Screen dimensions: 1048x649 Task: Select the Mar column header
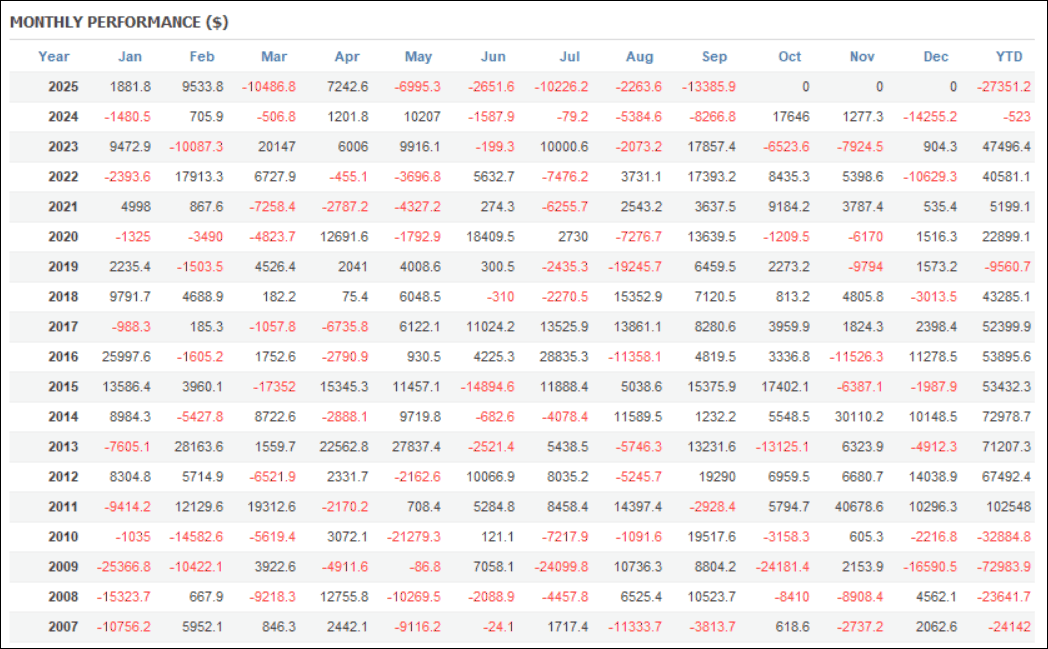pyautogui.click(x=274, y=57)
